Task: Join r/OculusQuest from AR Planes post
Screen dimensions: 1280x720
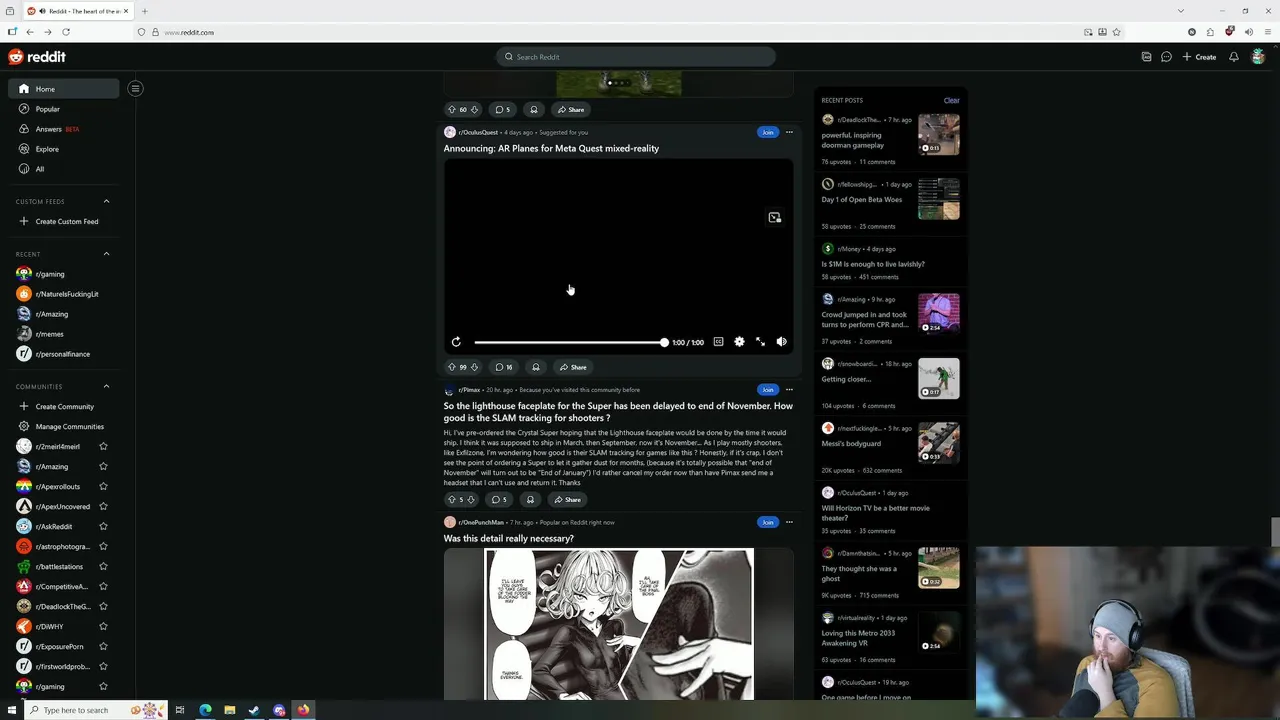Action: (767, 132)
